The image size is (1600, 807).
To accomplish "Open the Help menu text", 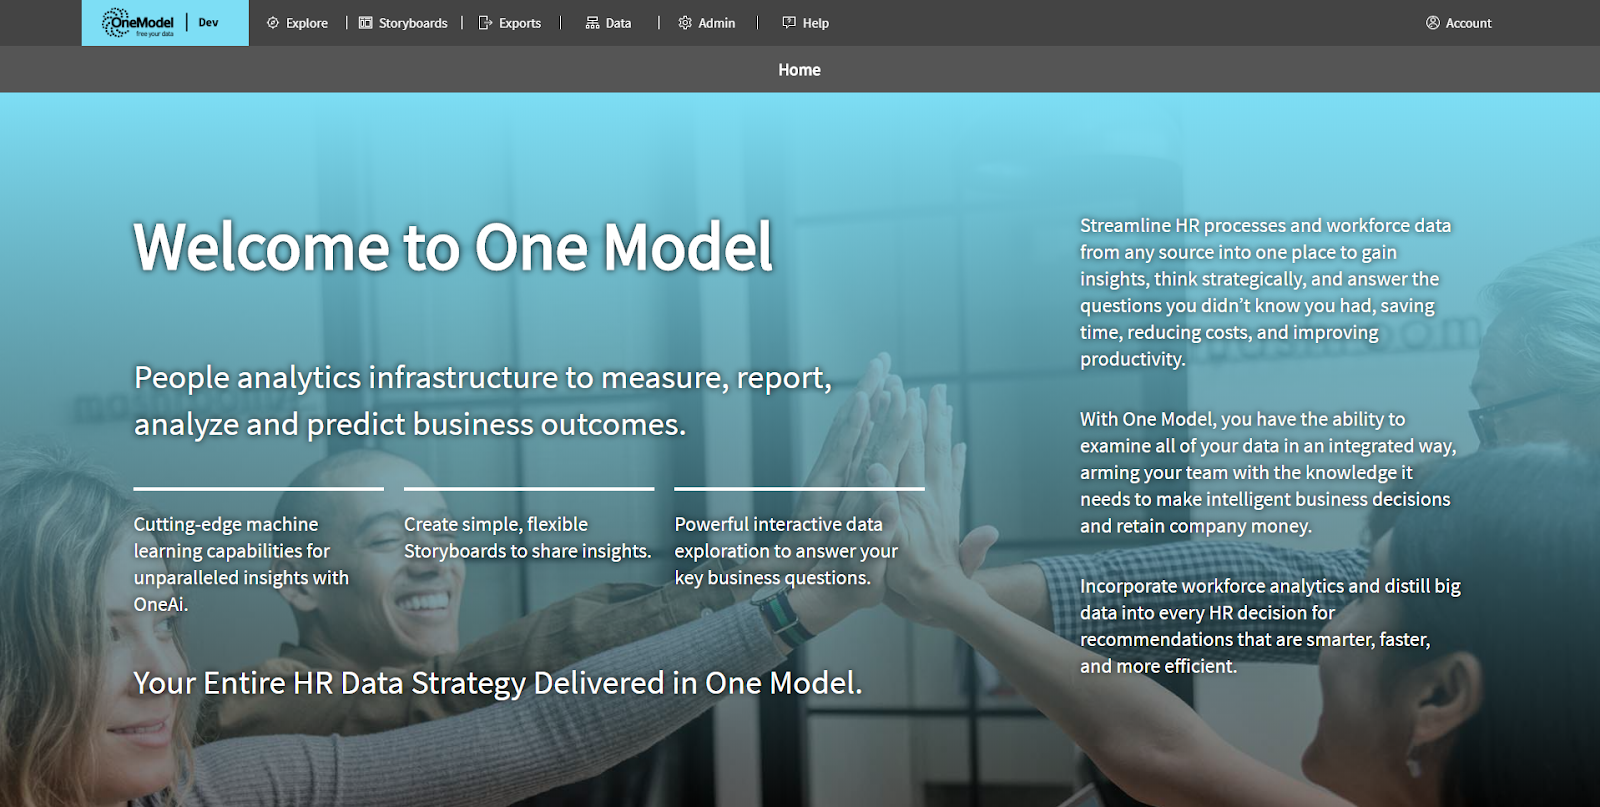I will point(816,23).
